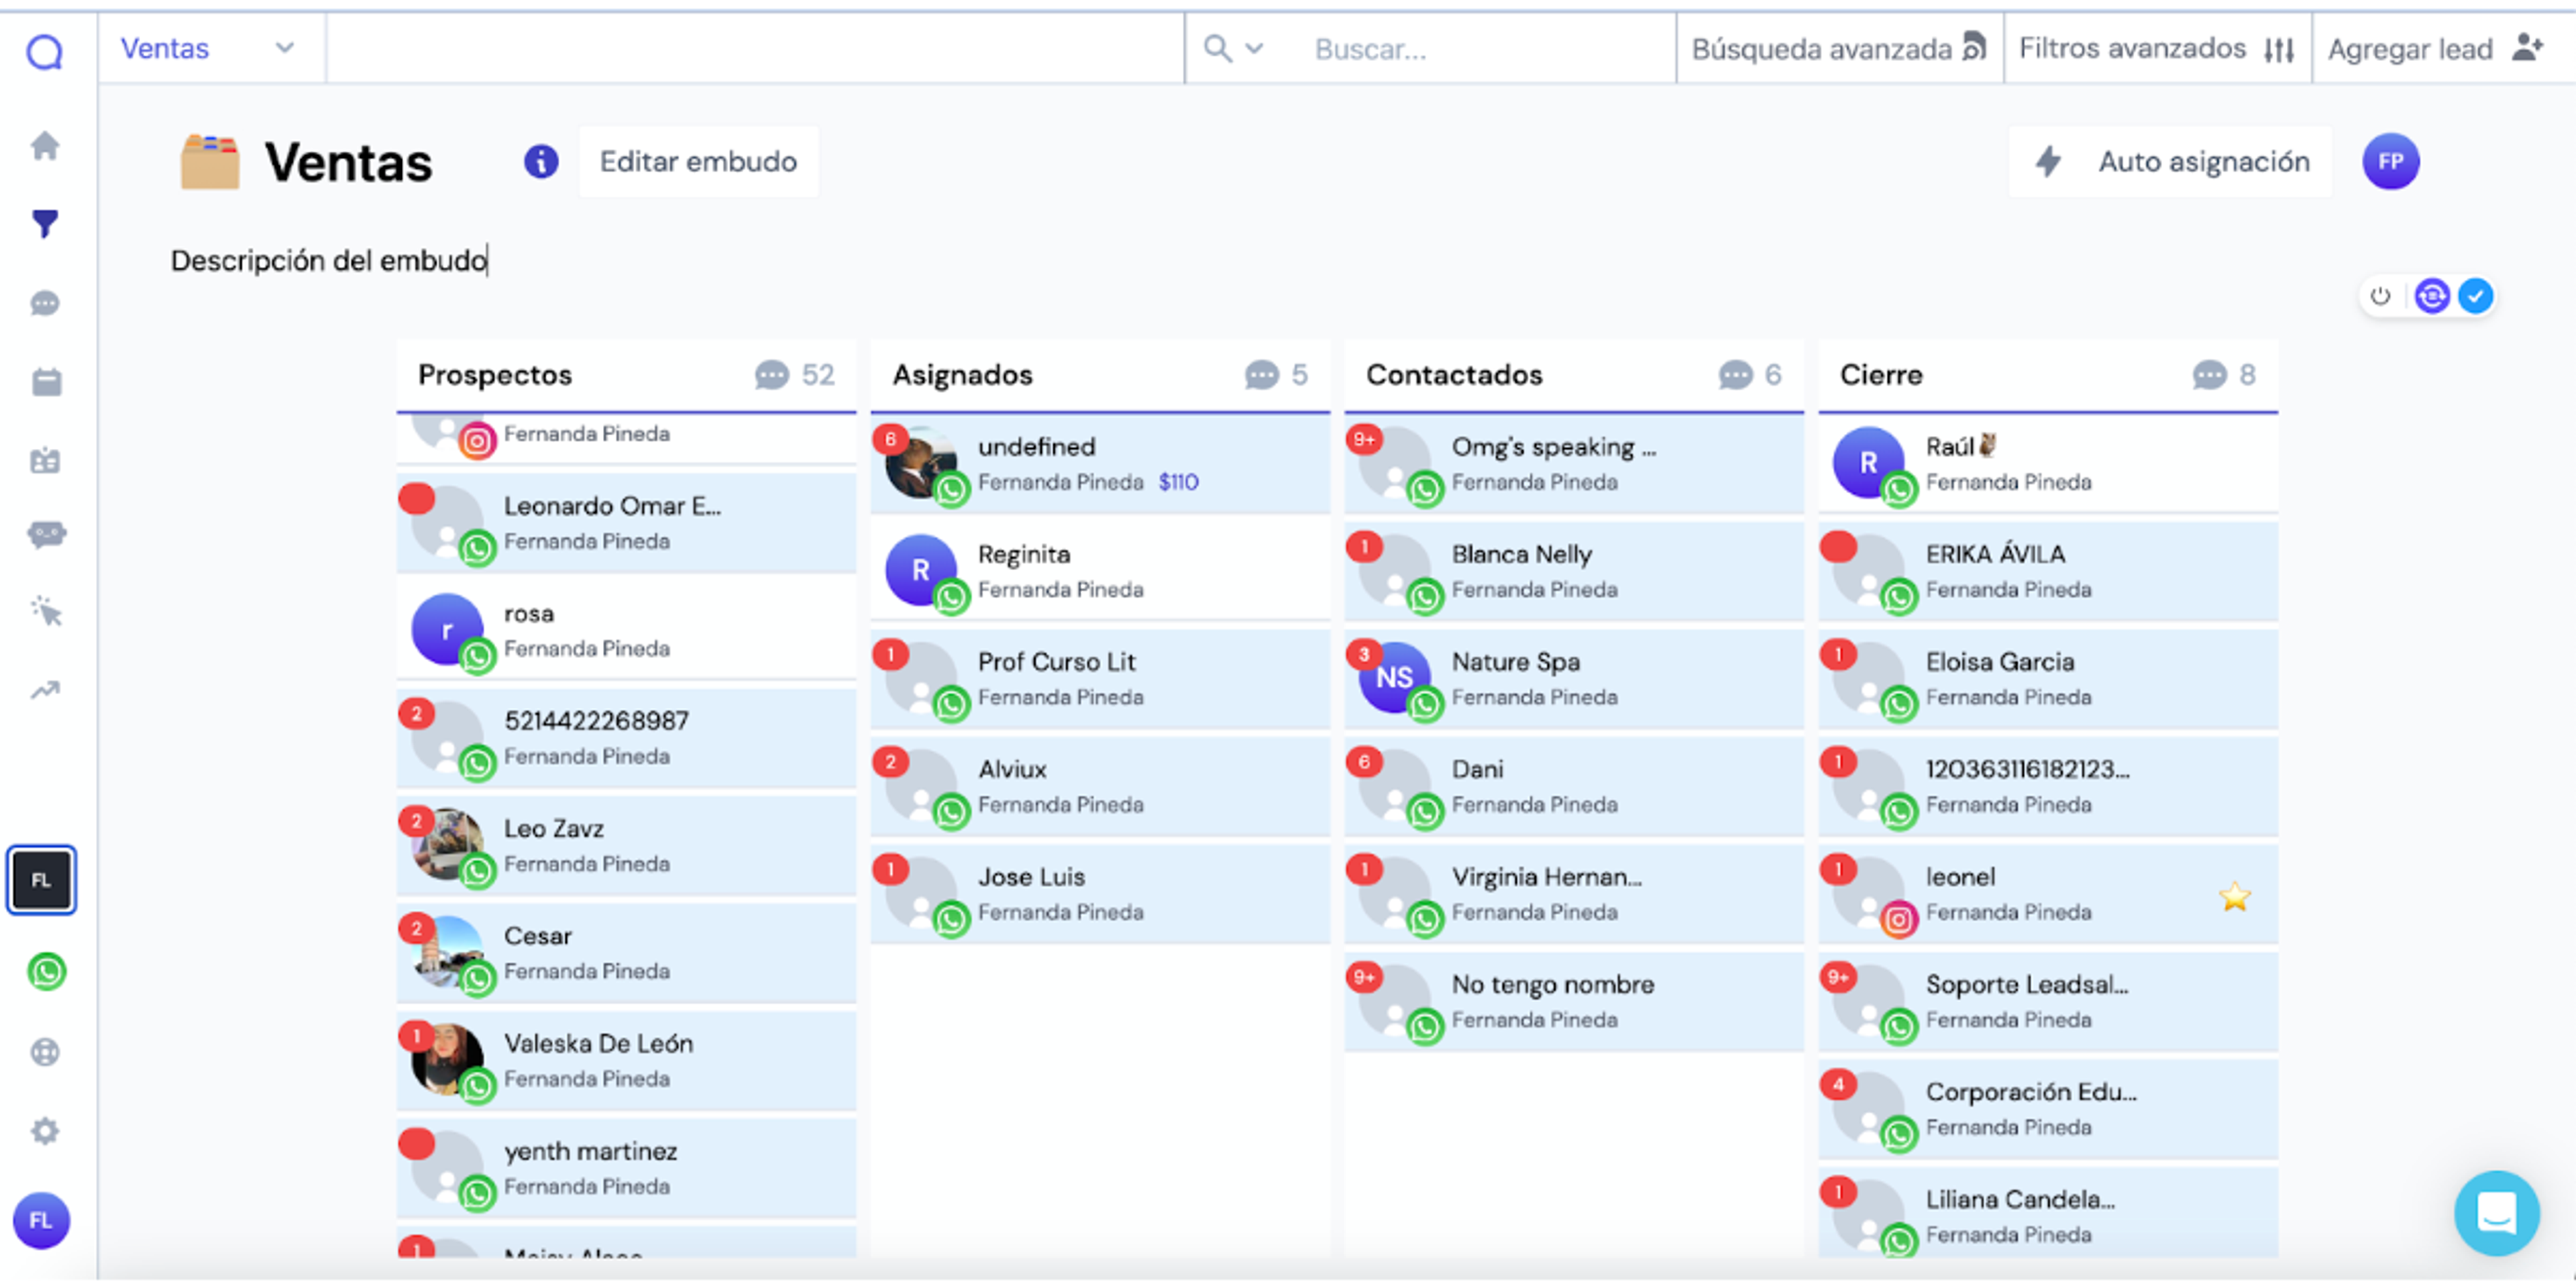Expand the search type chevron
Image resolution: width=2576 pixels, height=1288 pixels.
pos(1254,48)
